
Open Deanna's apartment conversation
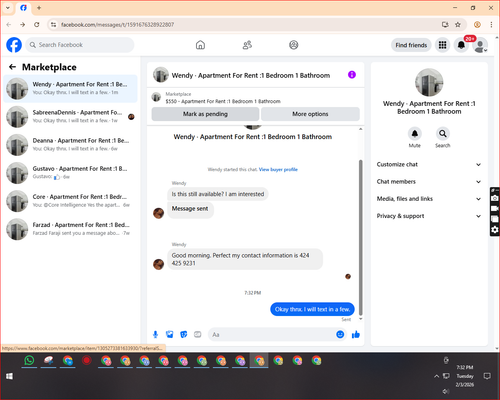coord(70,145)
